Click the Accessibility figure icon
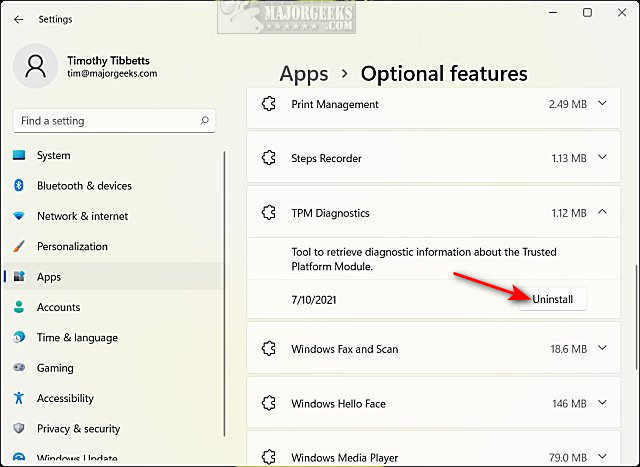 19,398
